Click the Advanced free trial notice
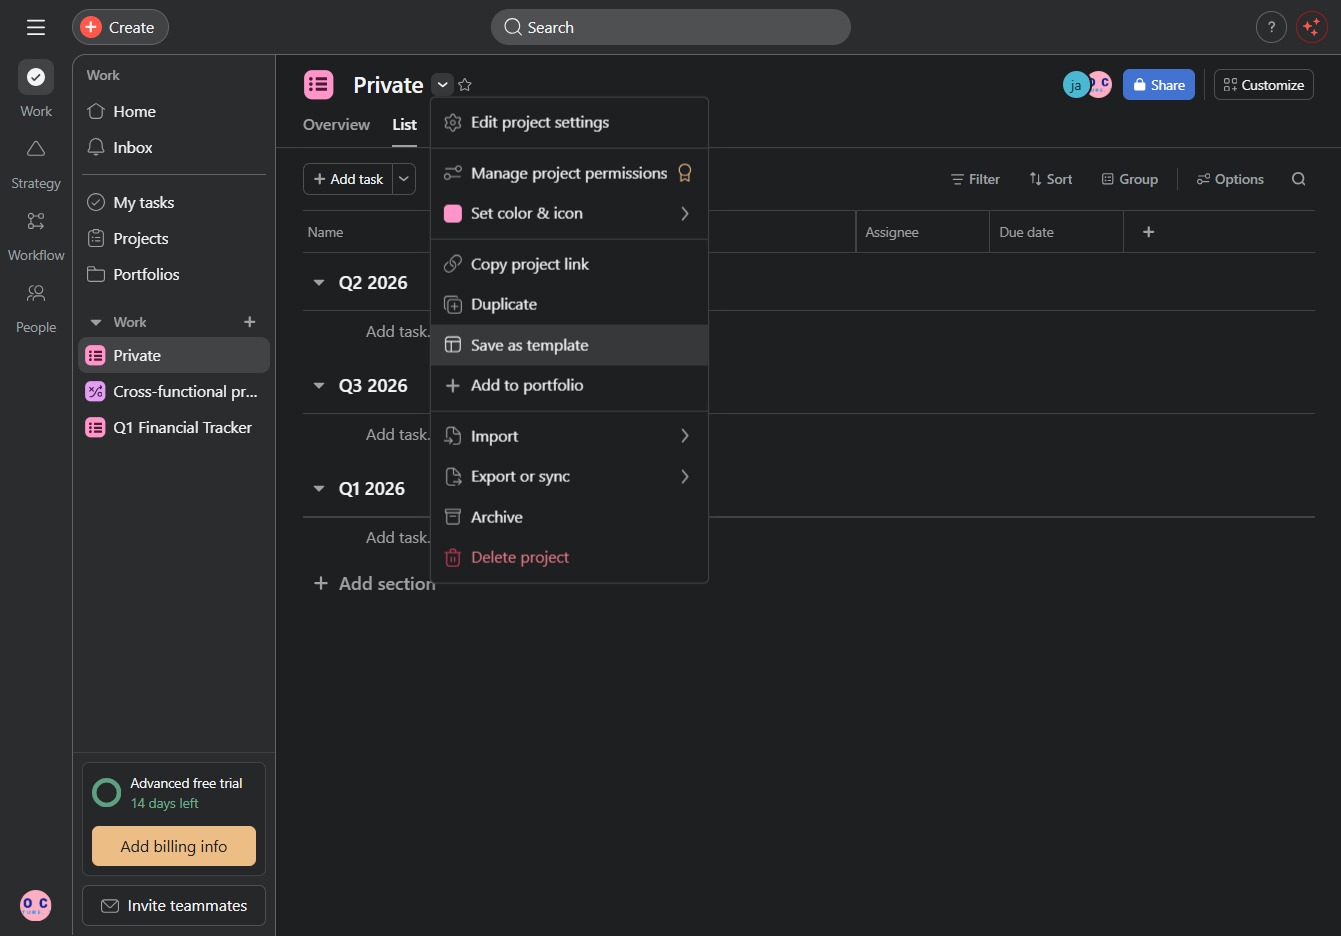This screenshot has width=1341, height=936. (x=174, y=793)
